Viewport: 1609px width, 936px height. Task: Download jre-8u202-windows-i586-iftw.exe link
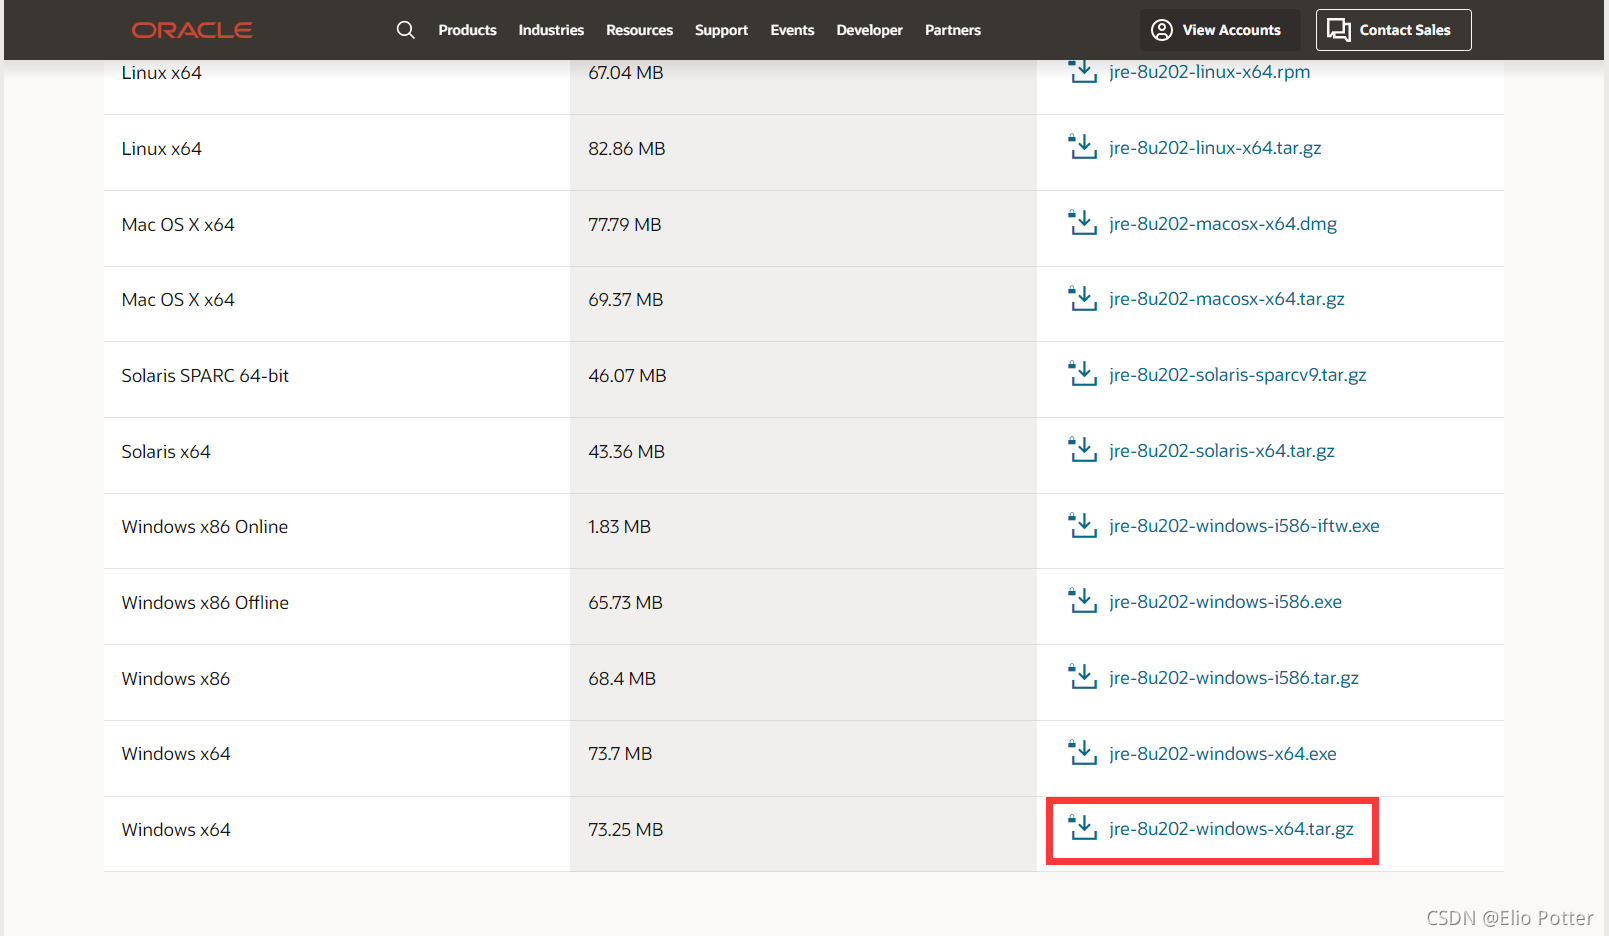1244,526
